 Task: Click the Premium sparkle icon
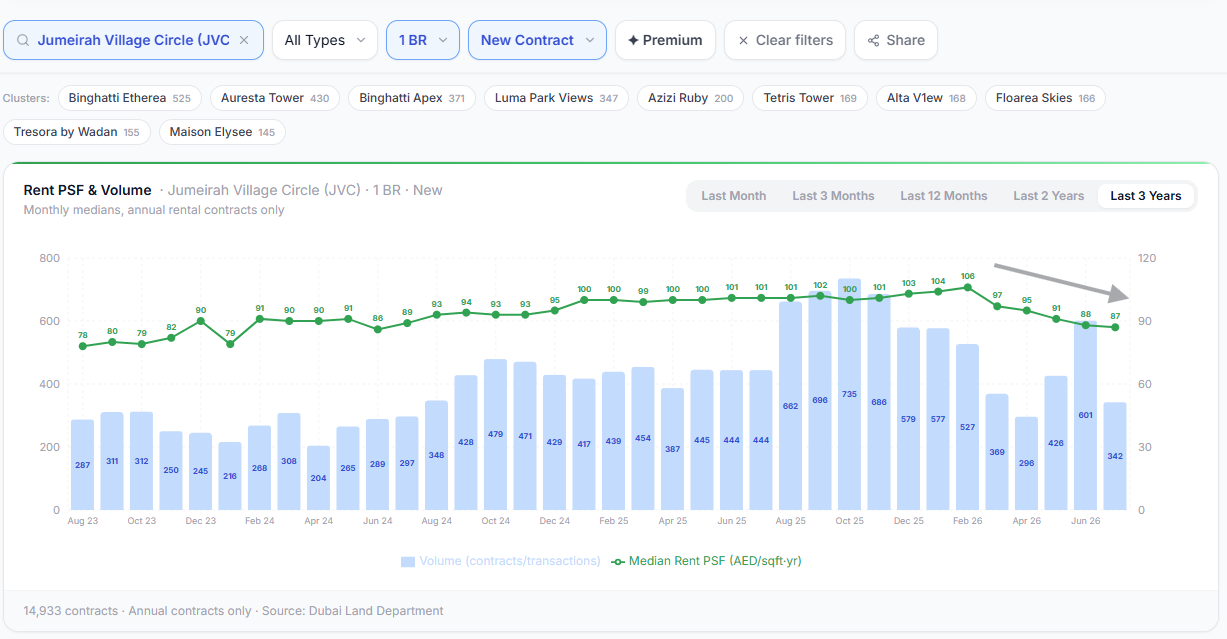tap(633, 40)
